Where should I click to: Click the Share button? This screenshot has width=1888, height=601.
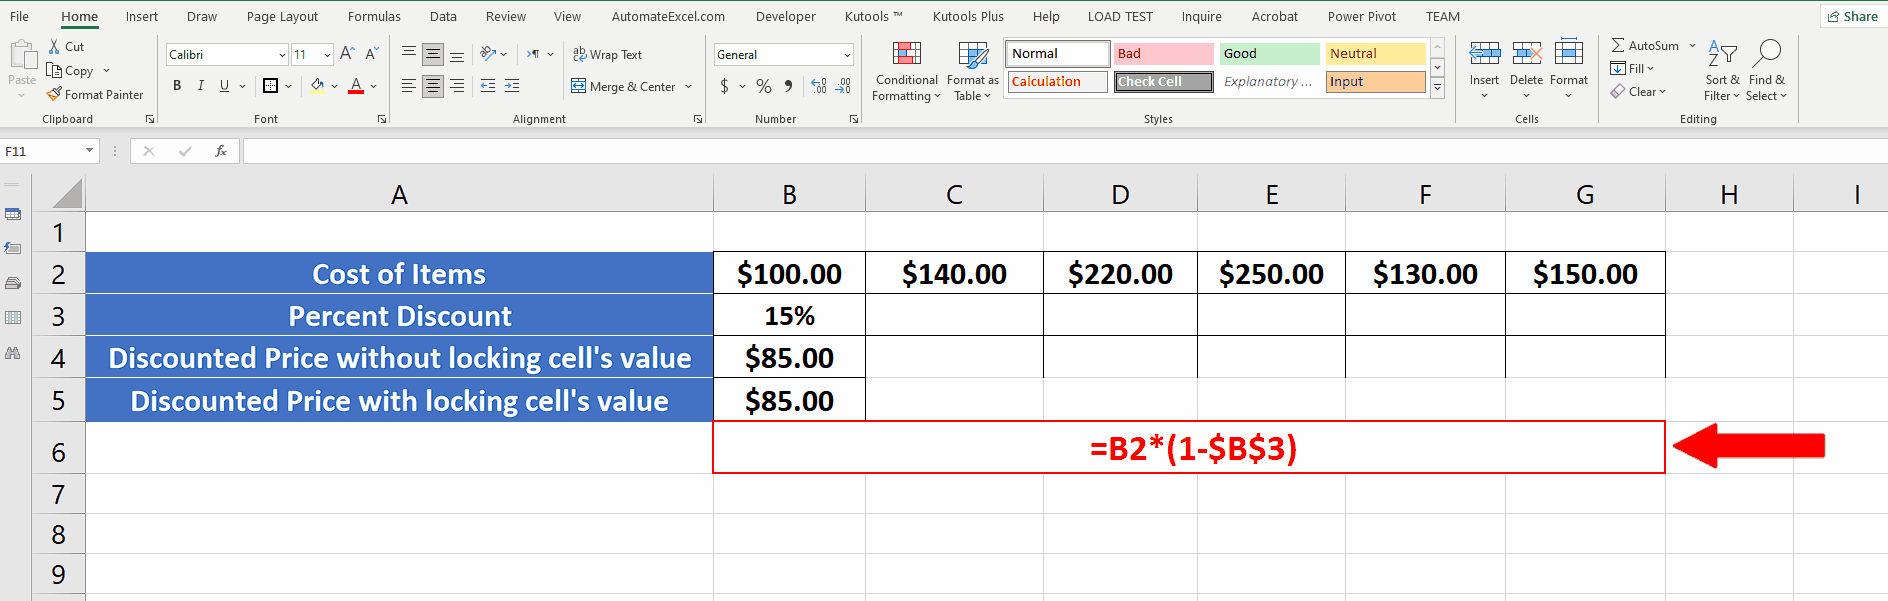[x=1853, y=16]
